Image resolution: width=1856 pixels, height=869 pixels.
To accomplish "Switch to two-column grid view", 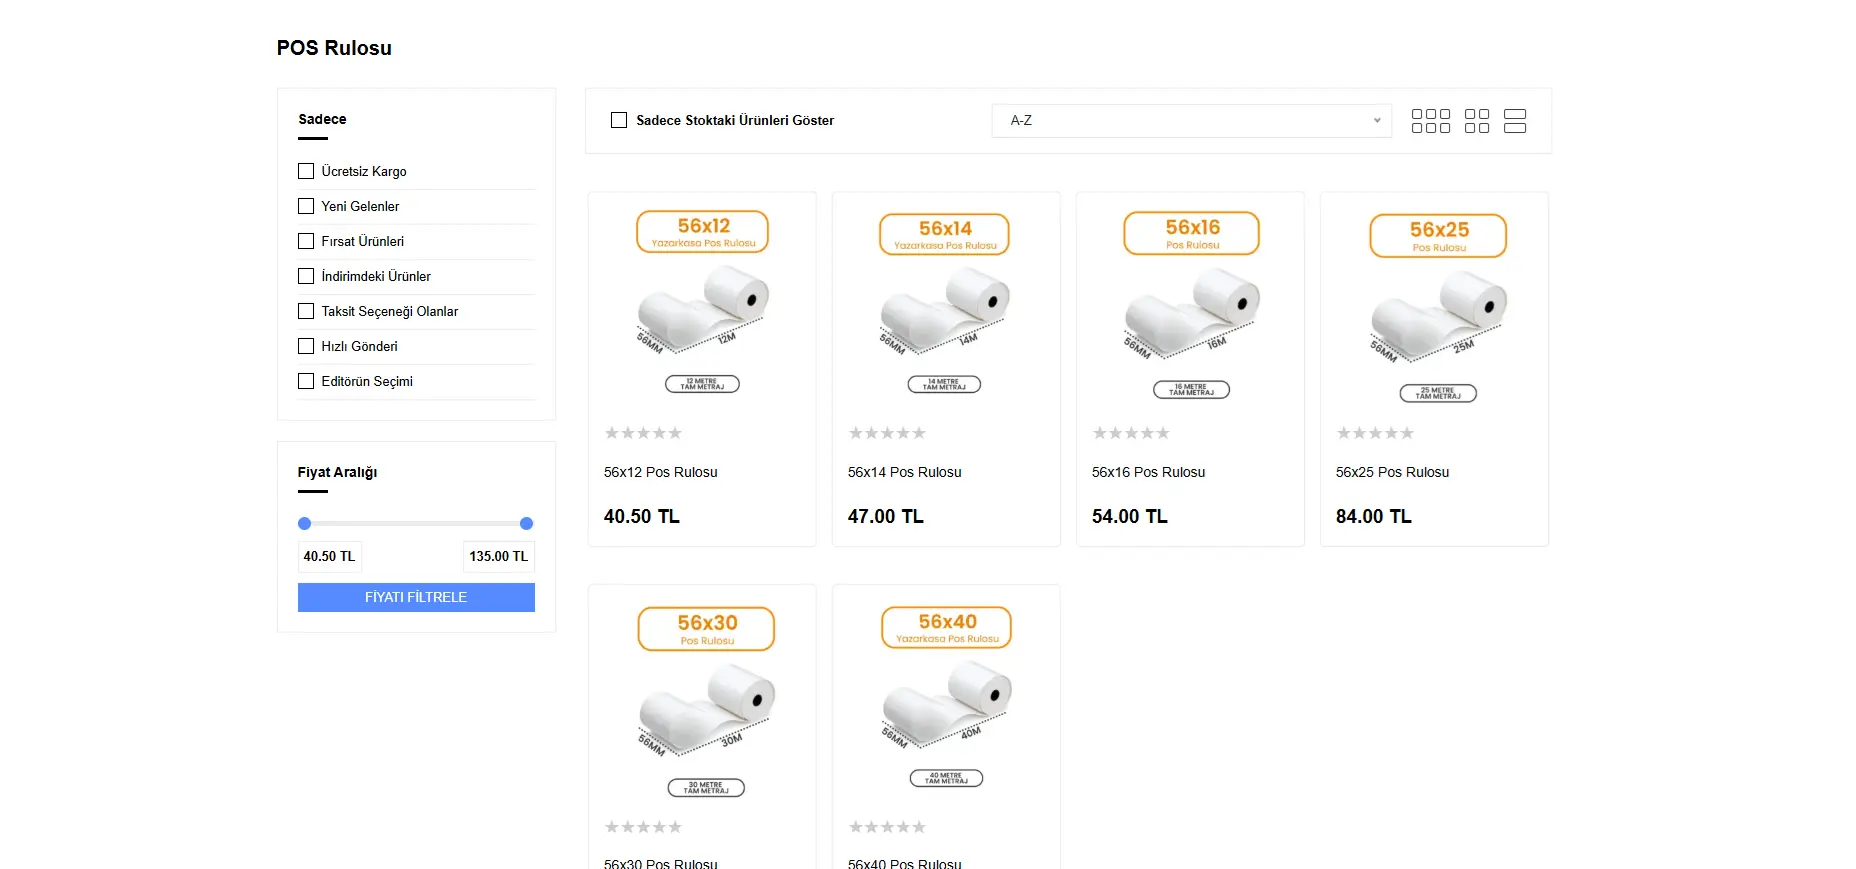I will point(1477,121).
